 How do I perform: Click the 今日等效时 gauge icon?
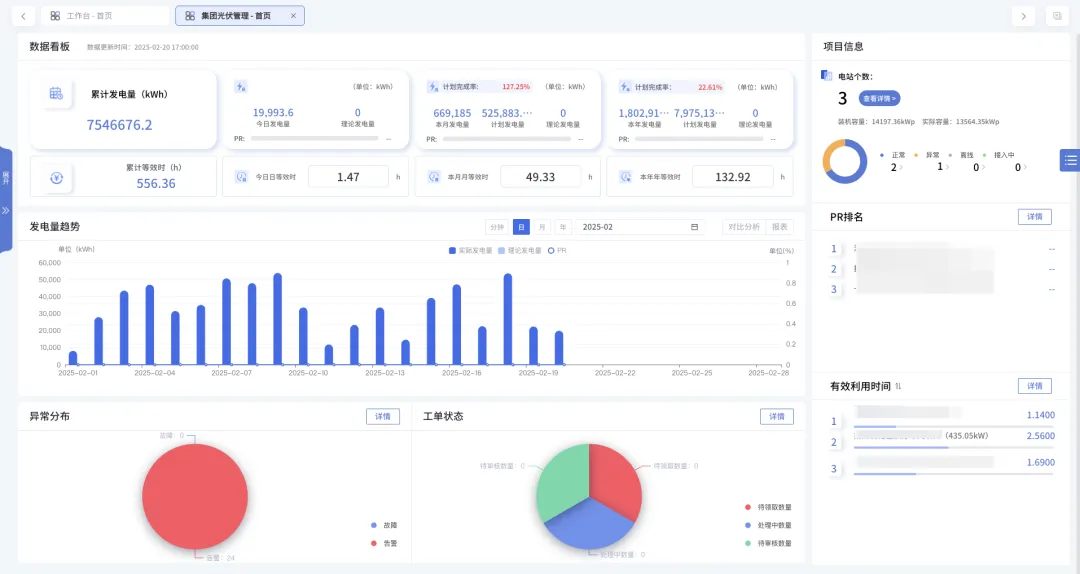pos(241,177)
